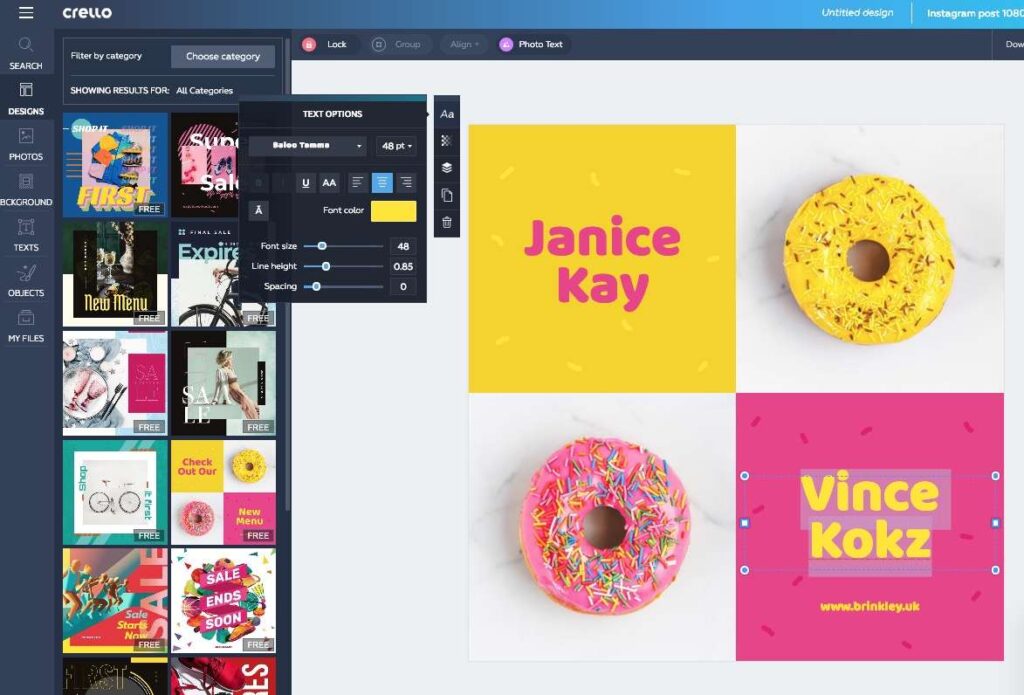Open the 48 pt size dropdown
This screenshot has height=695, width=1024.
point(396,146)
